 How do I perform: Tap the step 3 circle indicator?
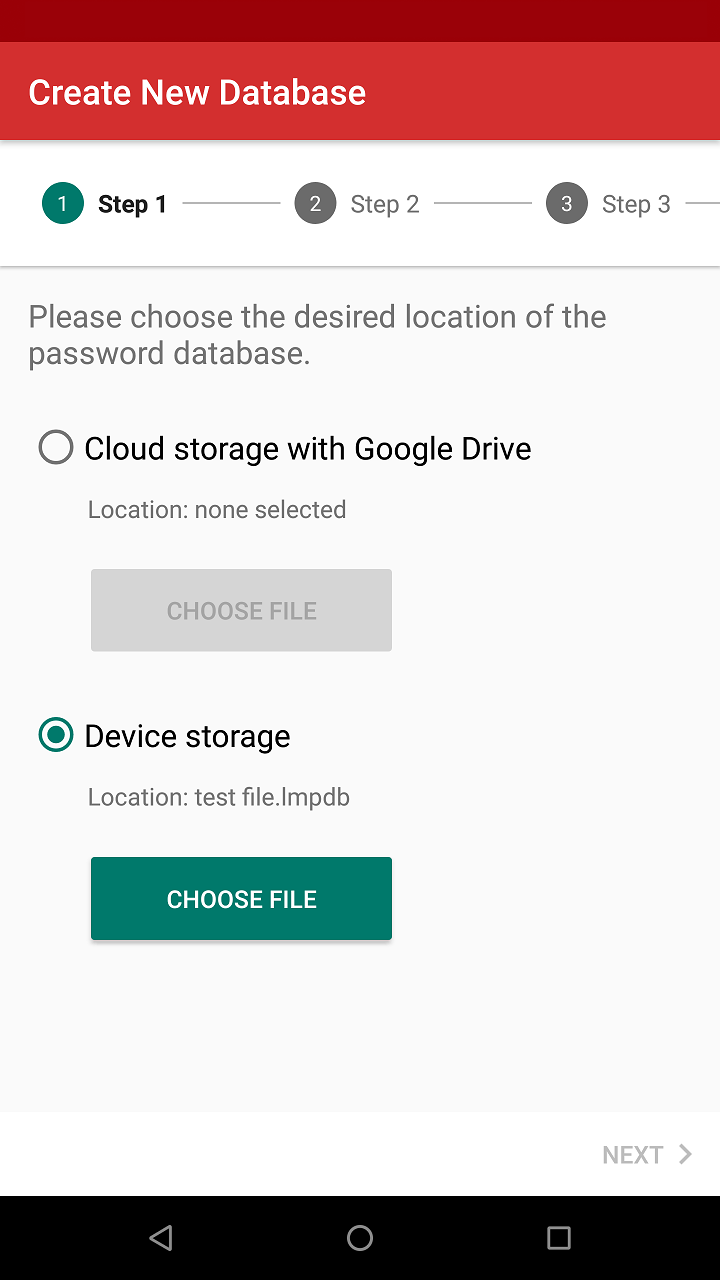pos(566,204)
